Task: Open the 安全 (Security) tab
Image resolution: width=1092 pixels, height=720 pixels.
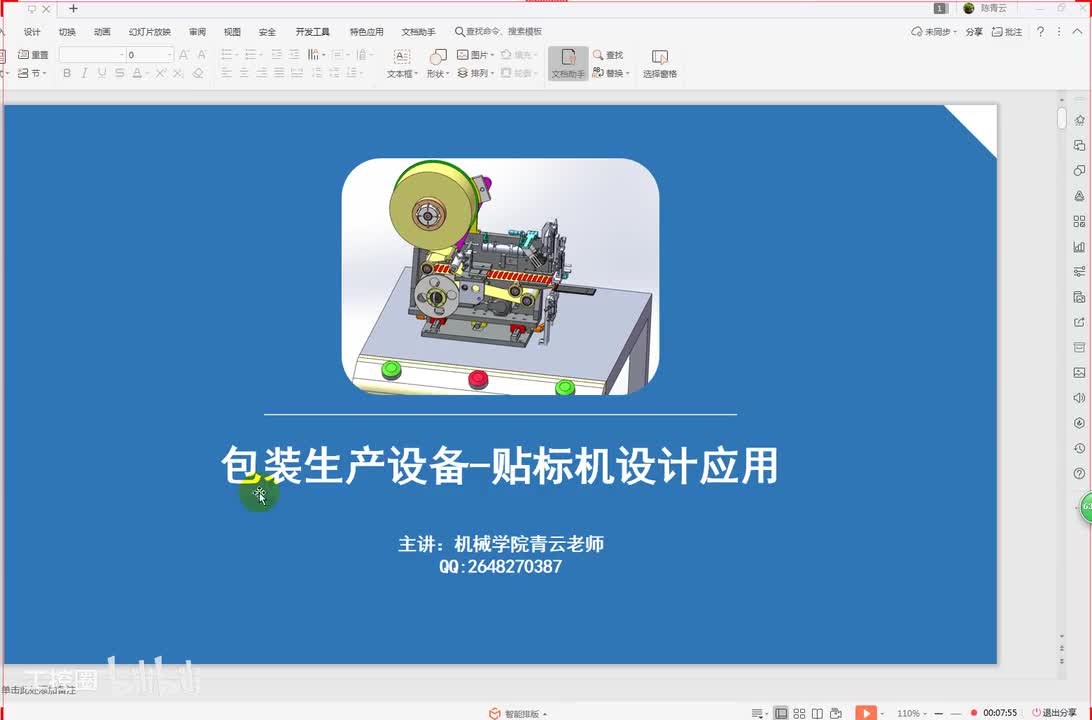Action: [267, 32]
